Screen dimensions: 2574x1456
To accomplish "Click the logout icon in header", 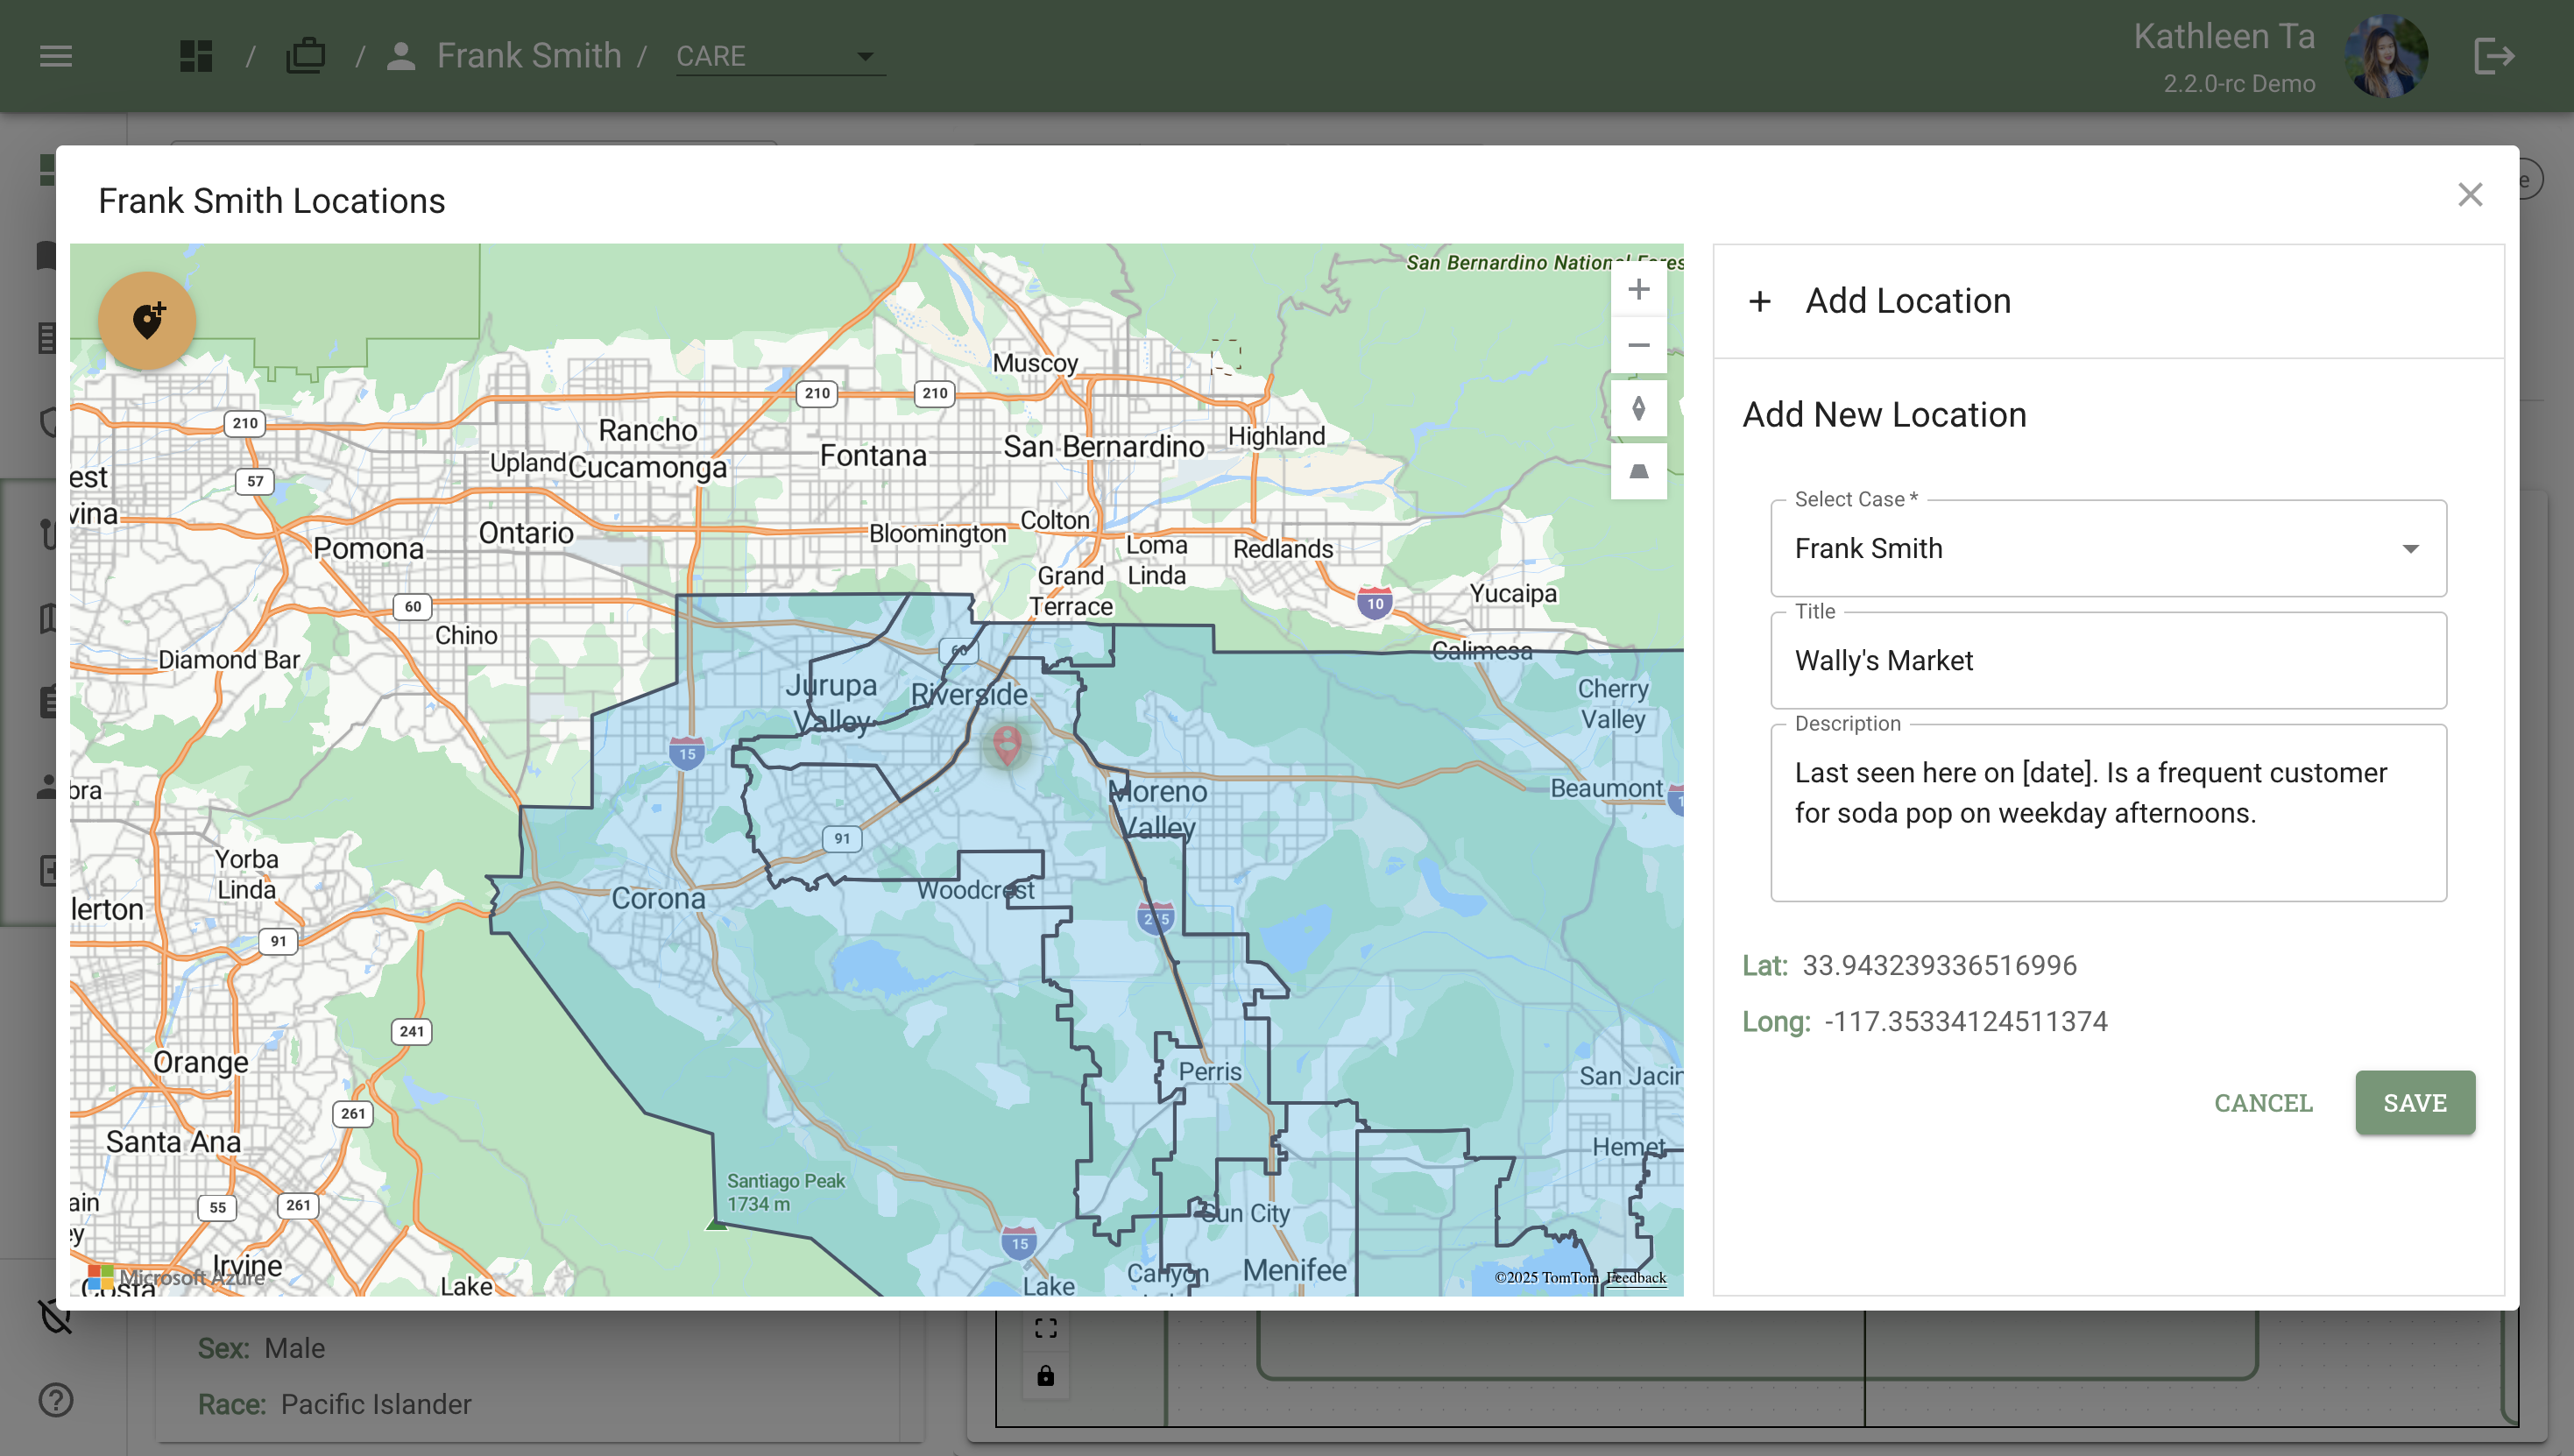I will coord(2493,56).
